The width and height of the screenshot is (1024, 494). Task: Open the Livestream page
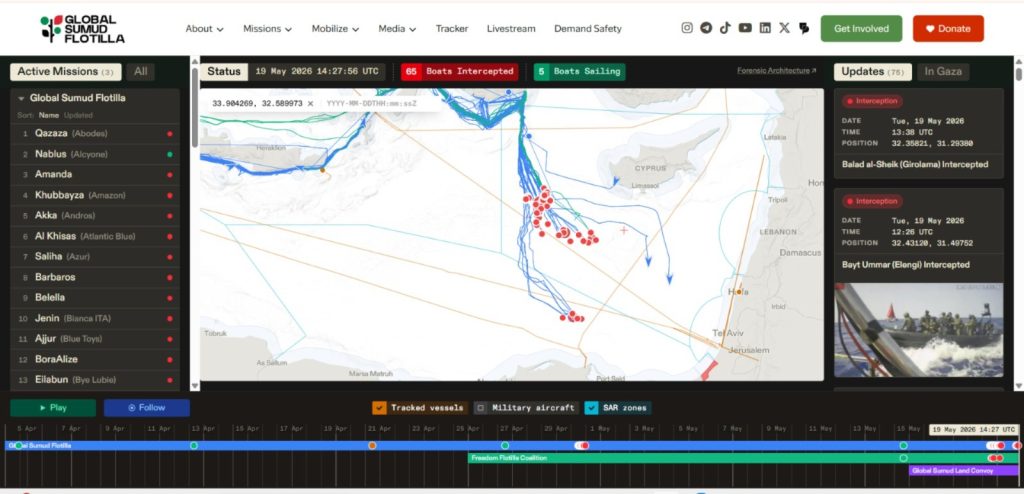(x=511, y=29)
